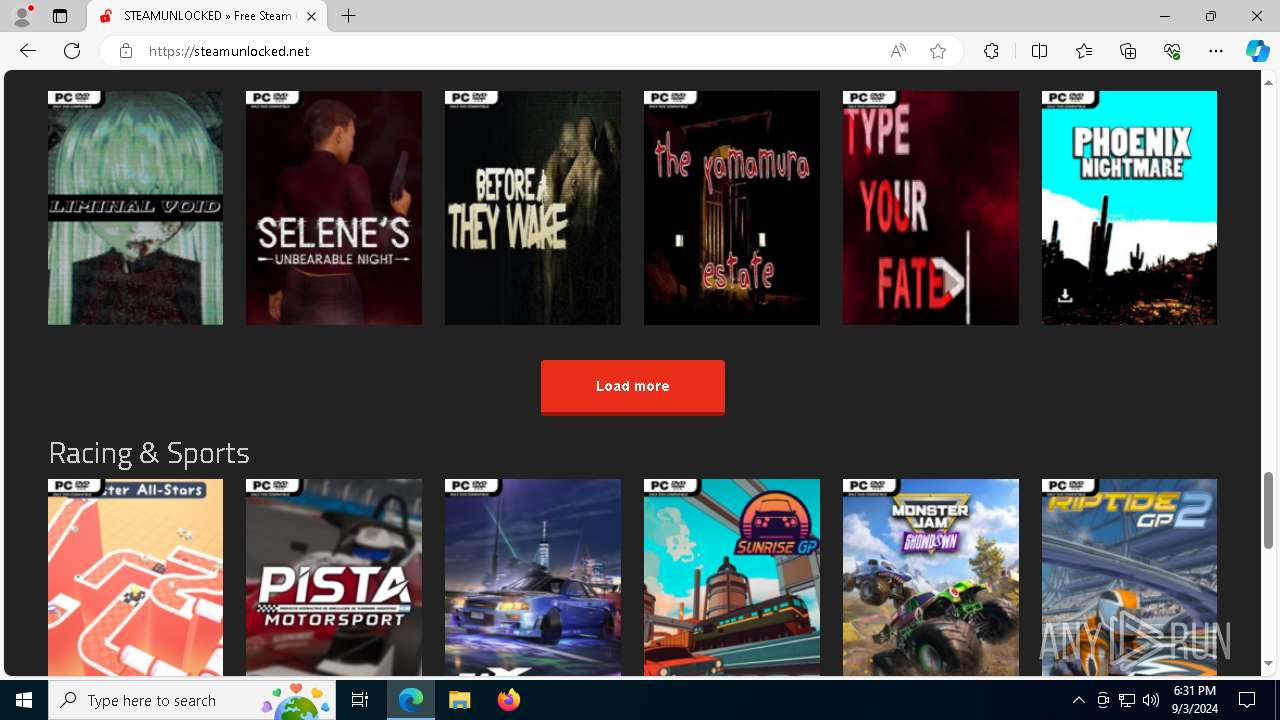Open Before They Wake game cover

[533, 208]
